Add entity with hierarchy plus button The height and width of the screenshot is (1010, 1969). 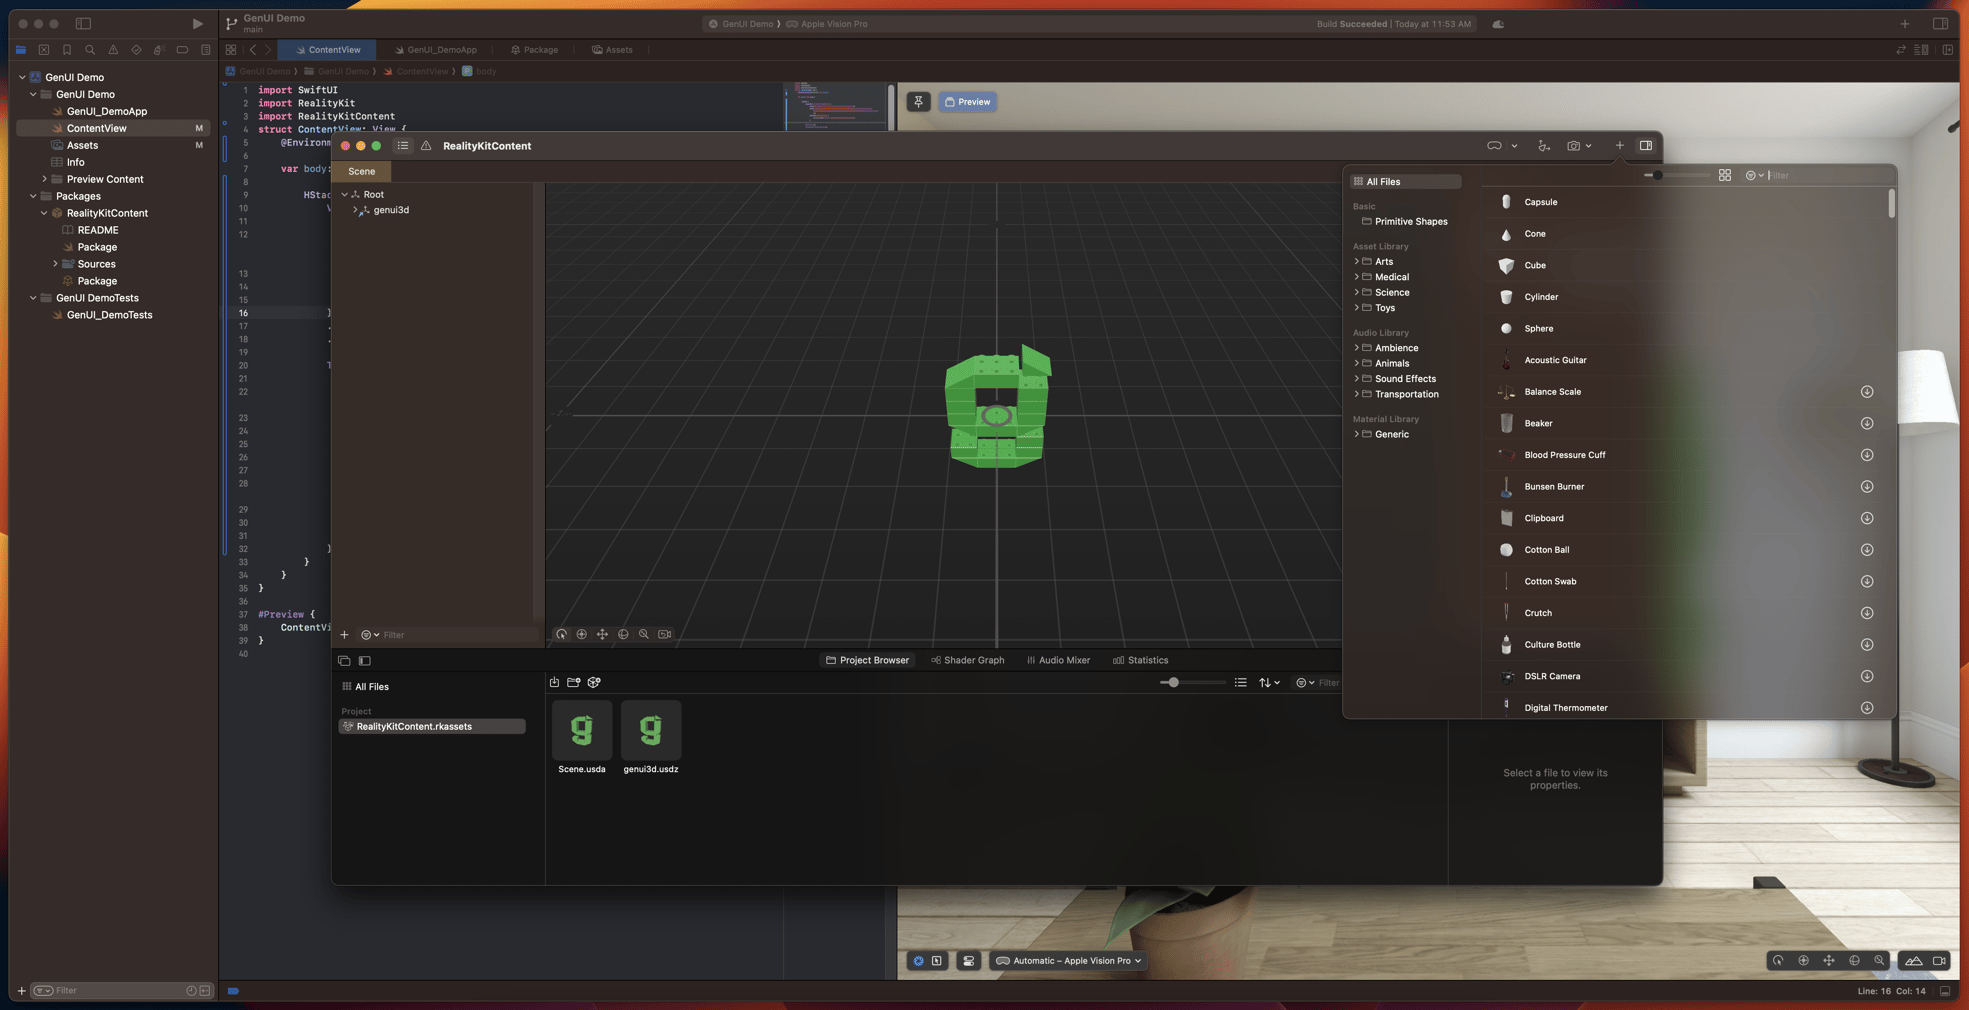coord(344,635)
